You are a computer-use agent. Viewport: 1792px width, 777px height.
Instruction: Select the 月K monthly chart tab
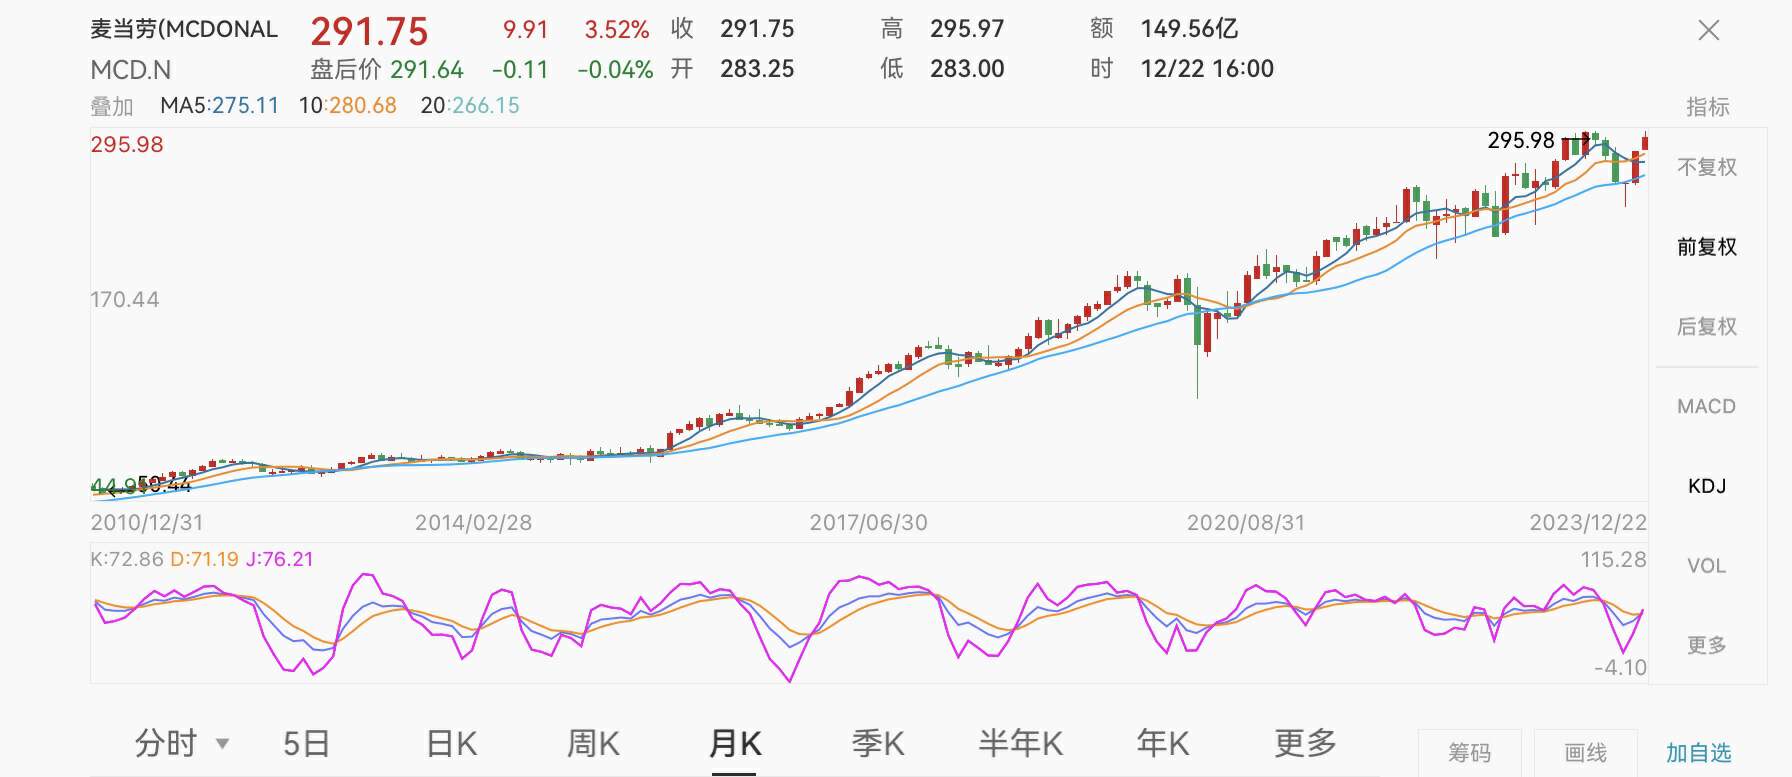tap(735, 744)
